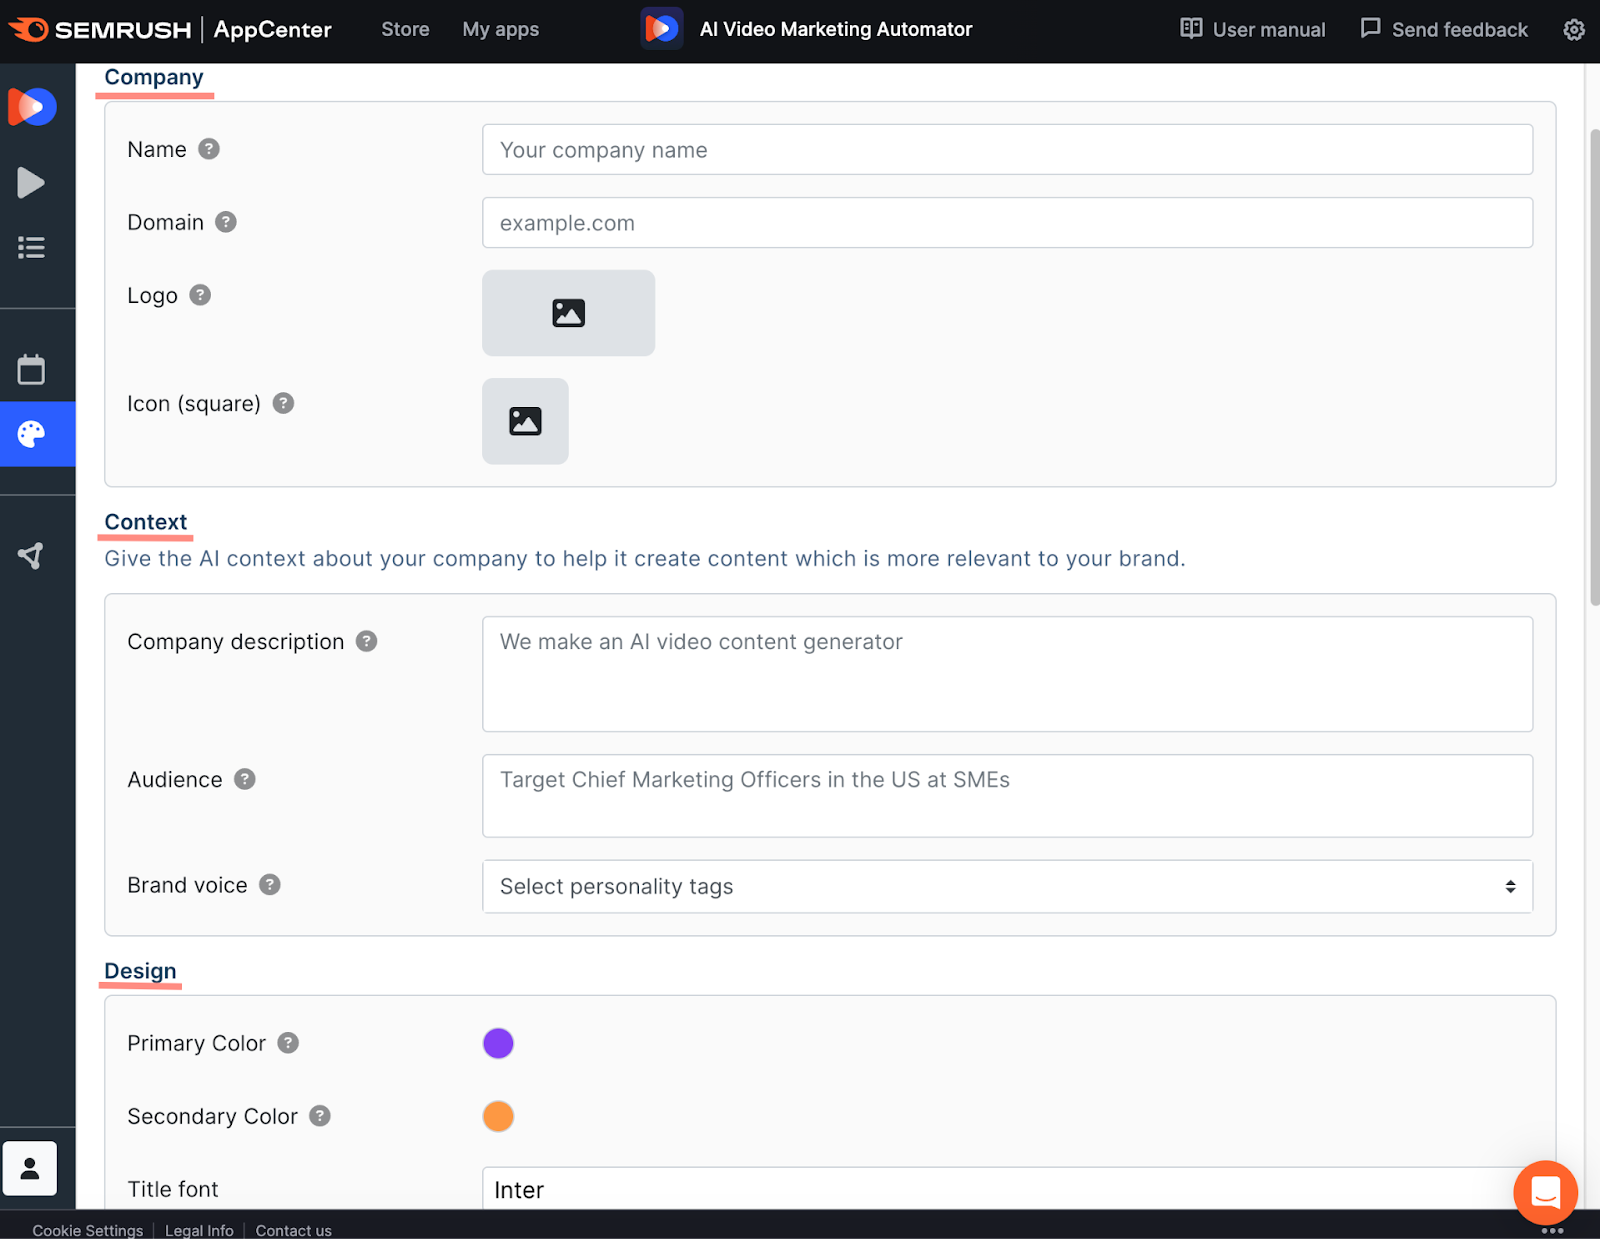
Task: Show the help tooltip next to Audience
Action: (246, 779)
